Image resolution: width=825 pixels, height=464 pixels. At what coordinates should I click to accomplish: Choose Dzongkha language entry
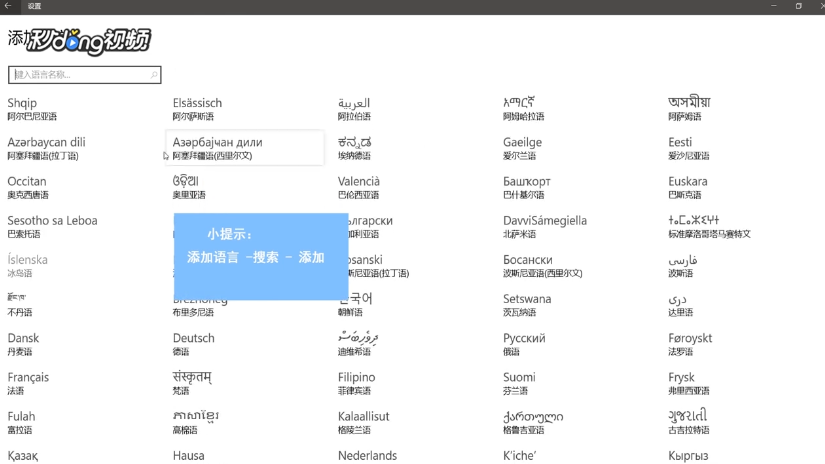tap(20, 305)
